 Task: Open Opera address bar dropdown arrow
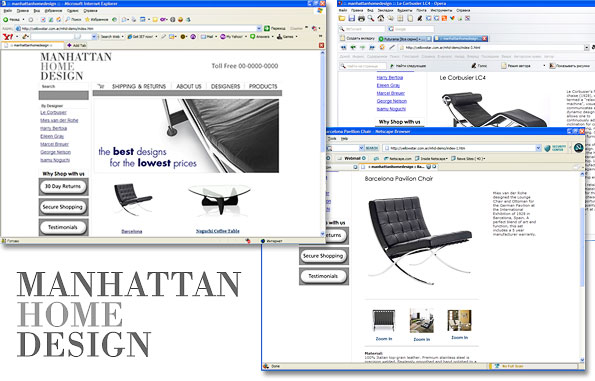click(587, 47)
